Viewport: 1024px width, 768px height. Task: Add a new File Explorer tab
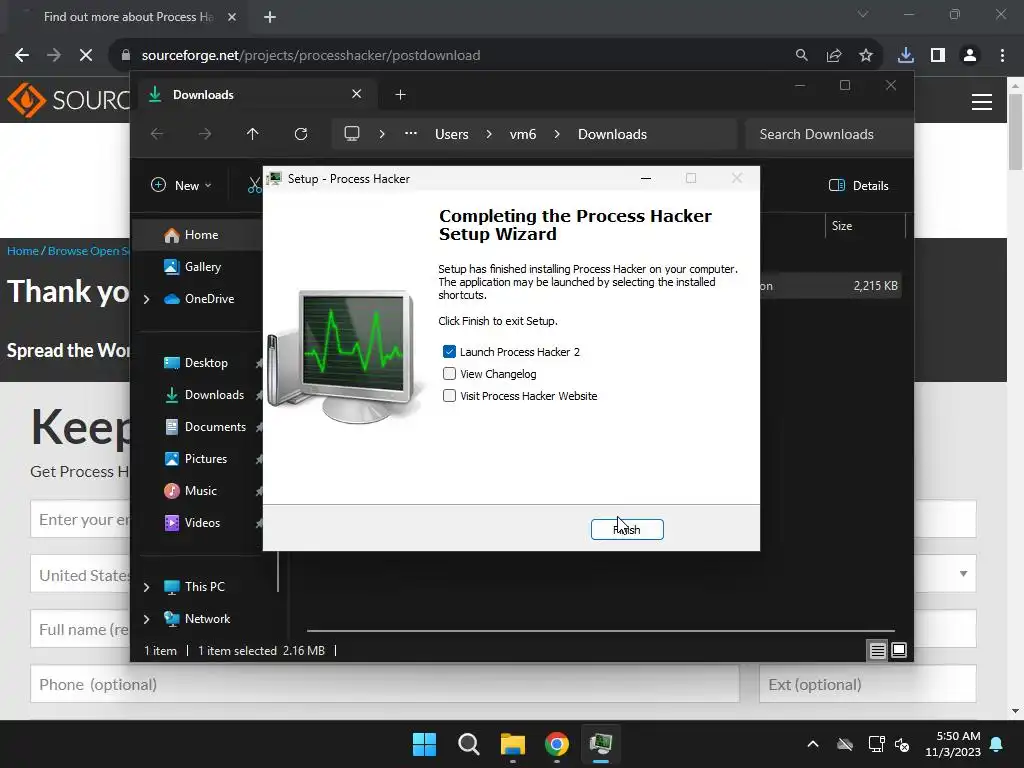coord(400,95)
